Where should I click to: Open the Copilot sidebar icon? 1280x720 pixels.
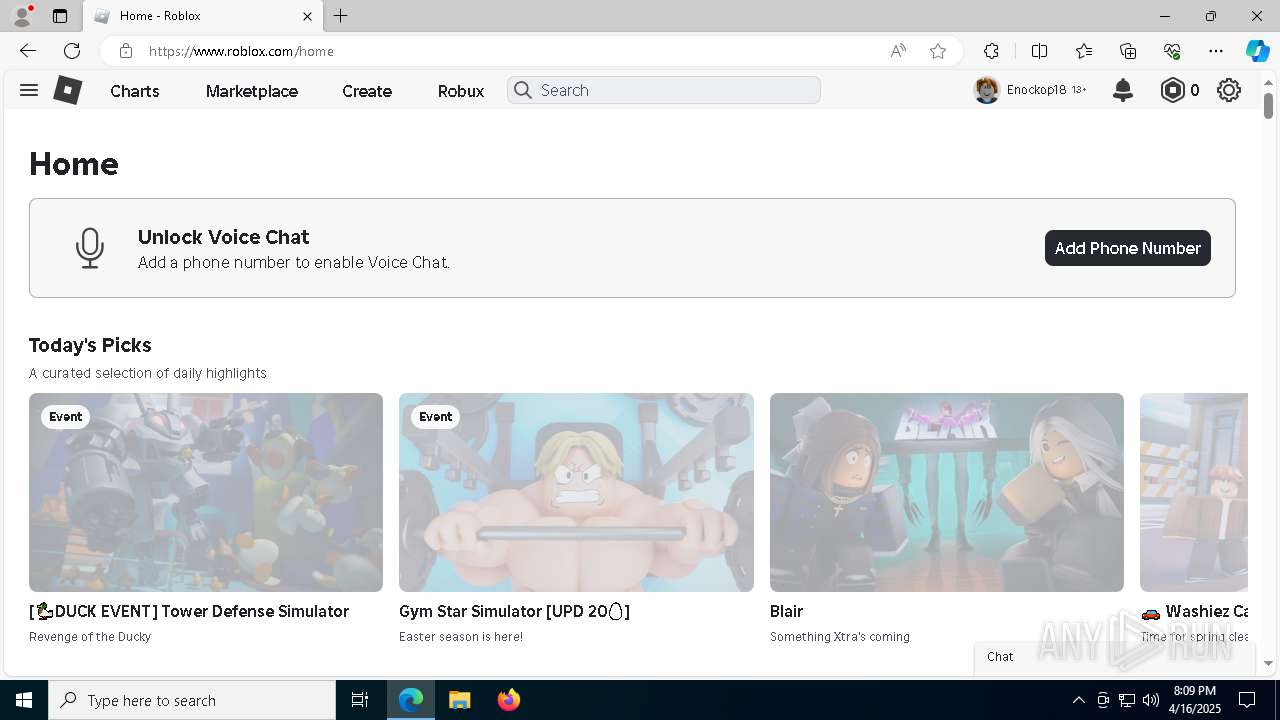[1257, 51]
